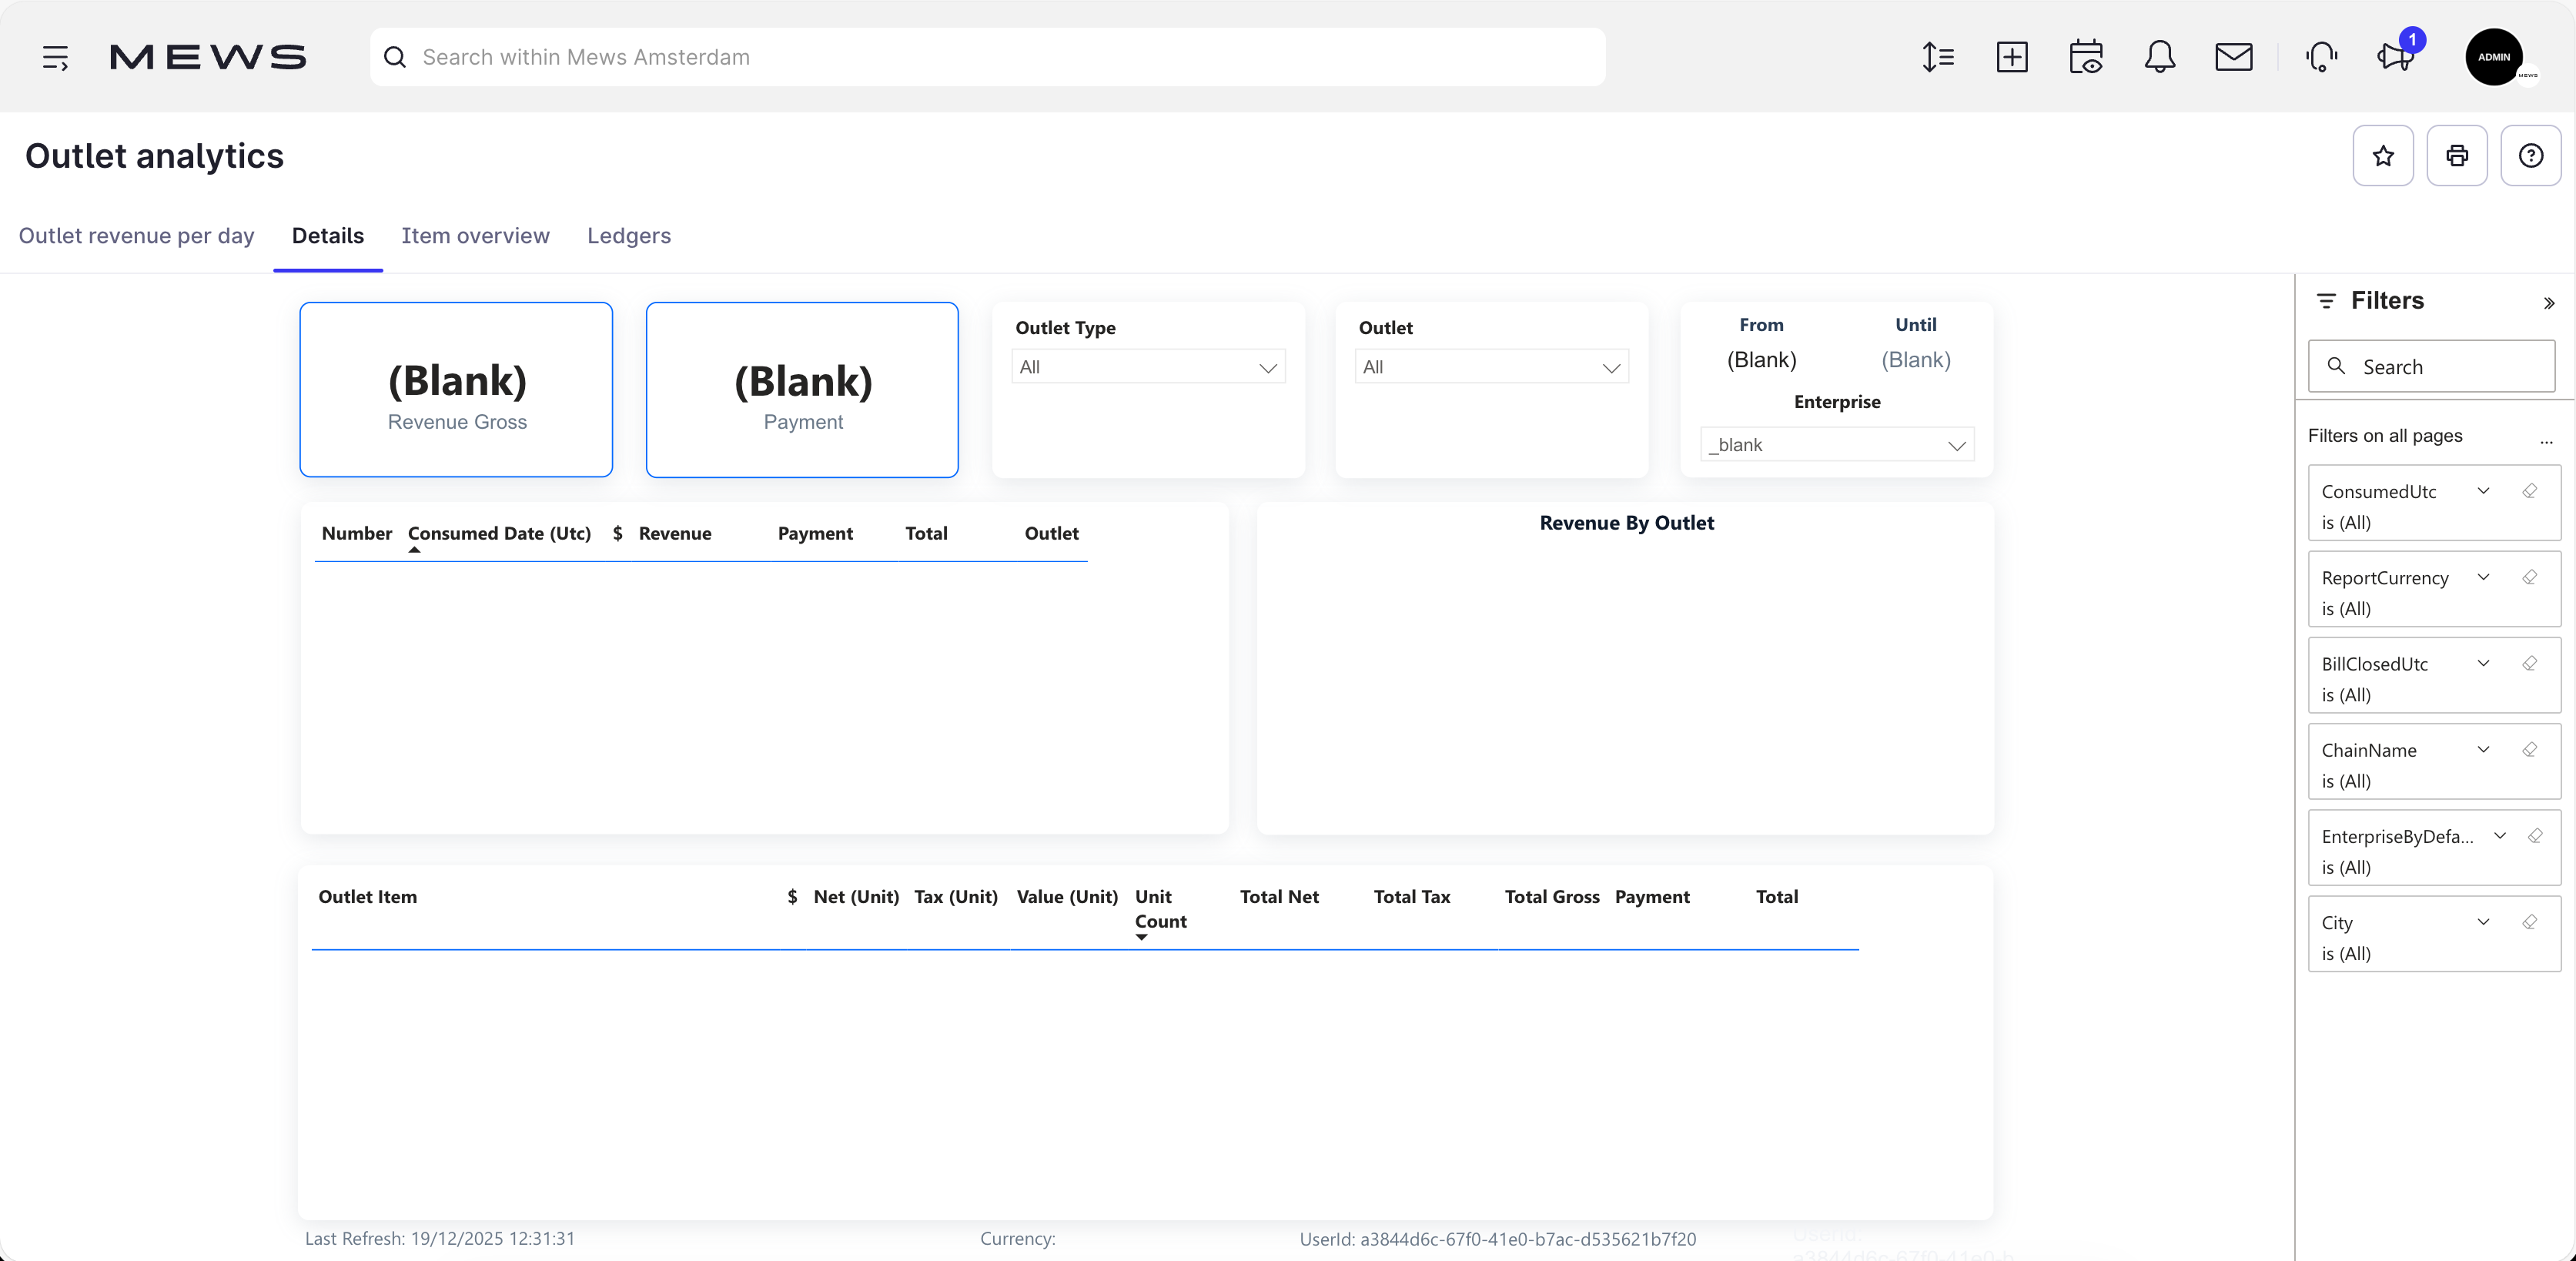This screenshot has width=2576, height=1261.
Task: Open the calendar overview icon
Action: (x=2086, y=57)
